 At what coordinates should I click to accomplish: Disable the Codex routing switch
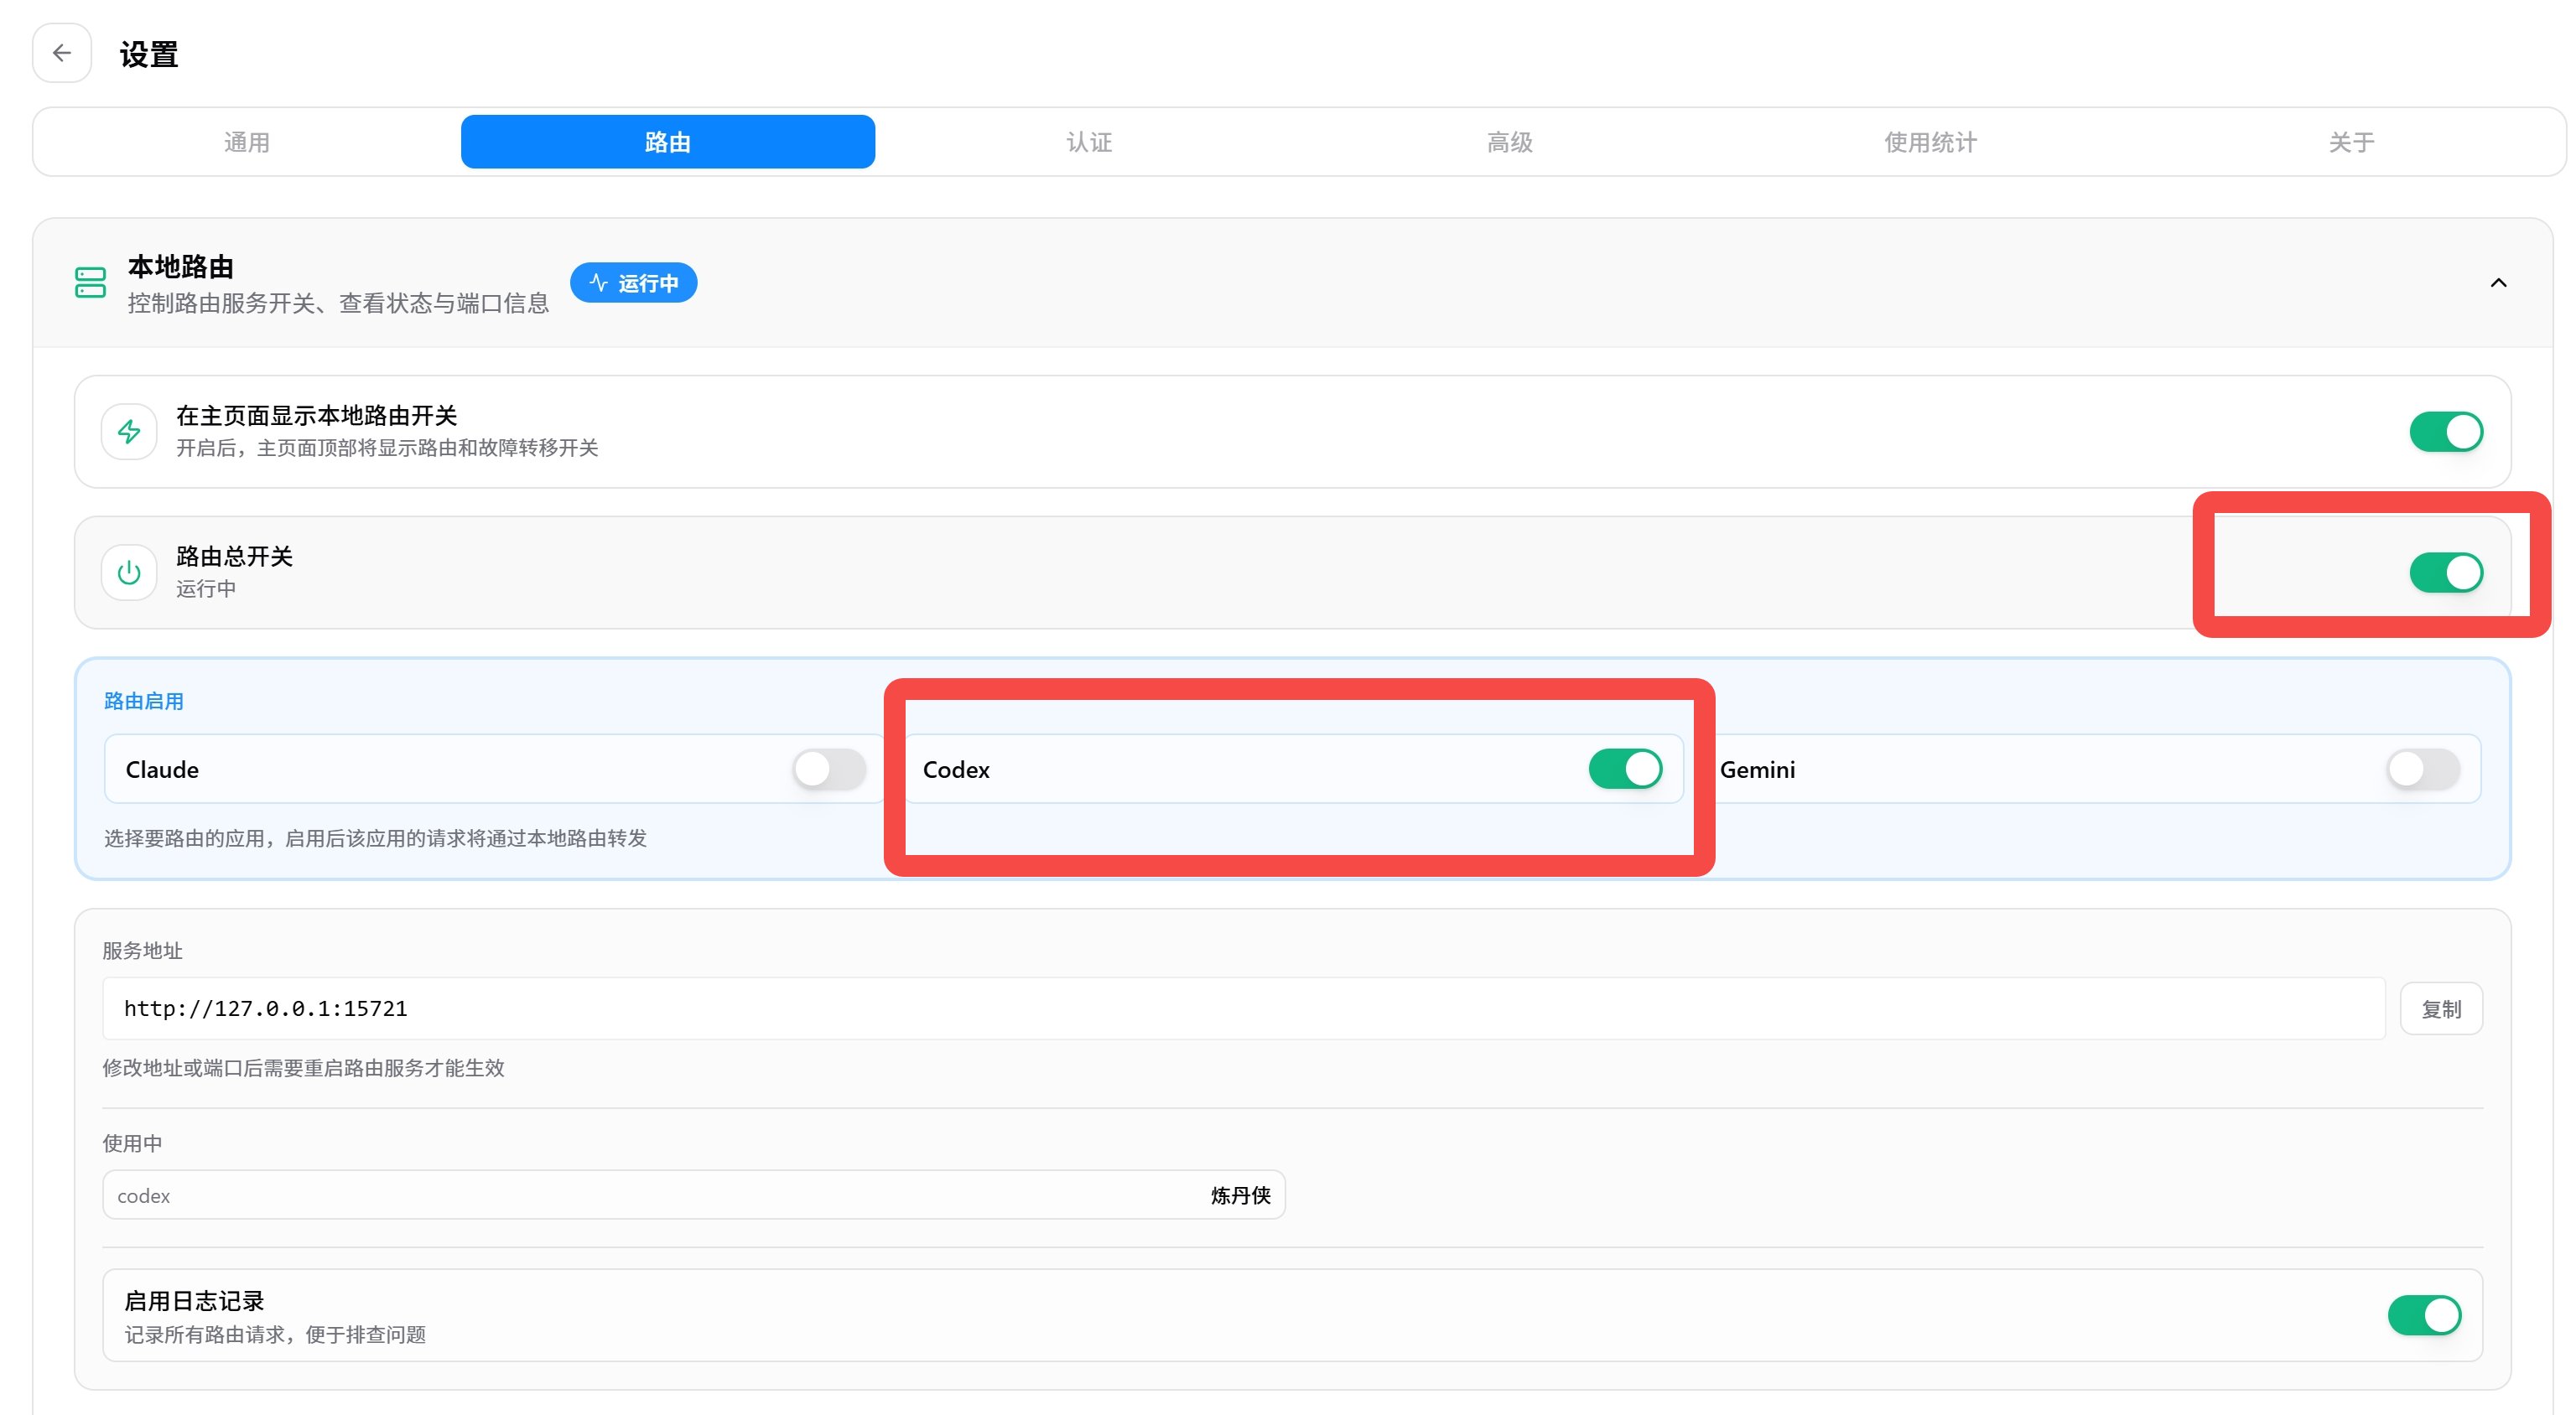pos(1625,769)
